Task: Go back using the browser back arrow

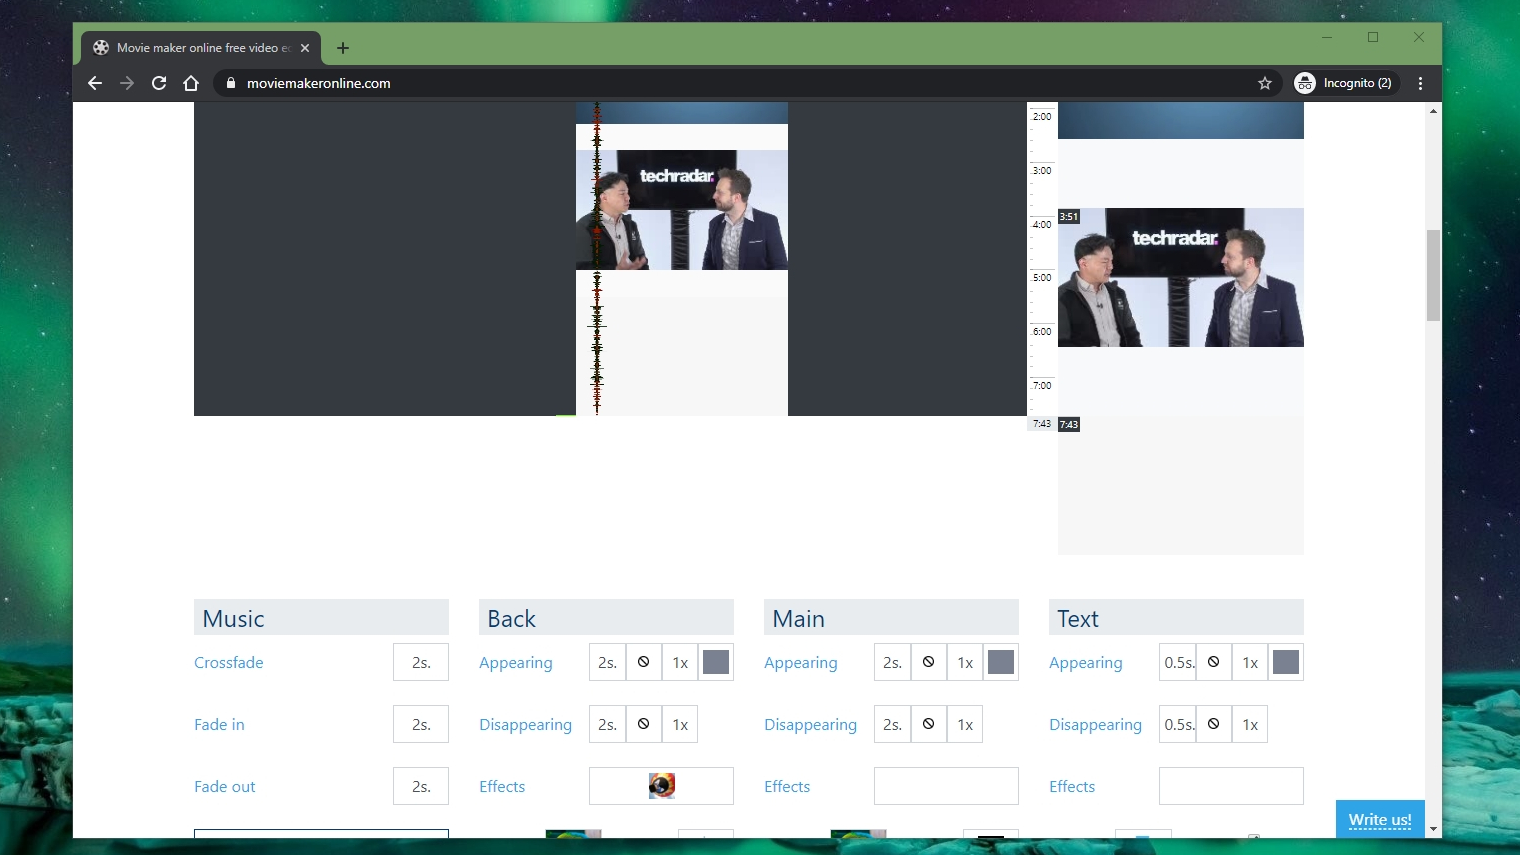Action: pyautogui.click(x=95, y=83)
